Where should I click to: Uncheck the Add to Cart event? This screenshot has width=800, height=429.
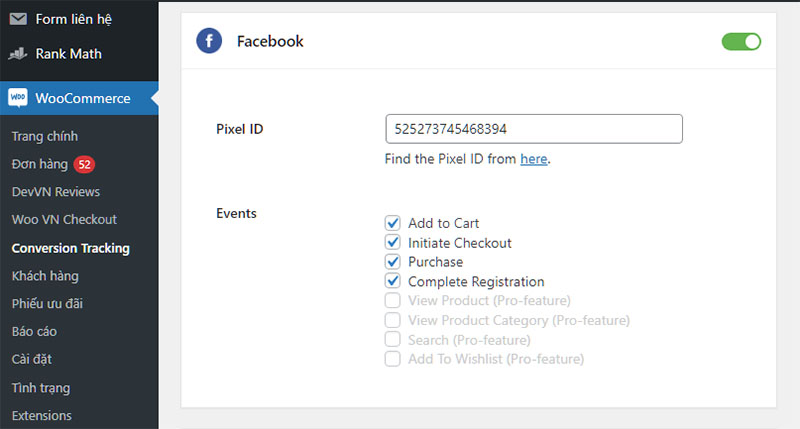tap(392, 223)
